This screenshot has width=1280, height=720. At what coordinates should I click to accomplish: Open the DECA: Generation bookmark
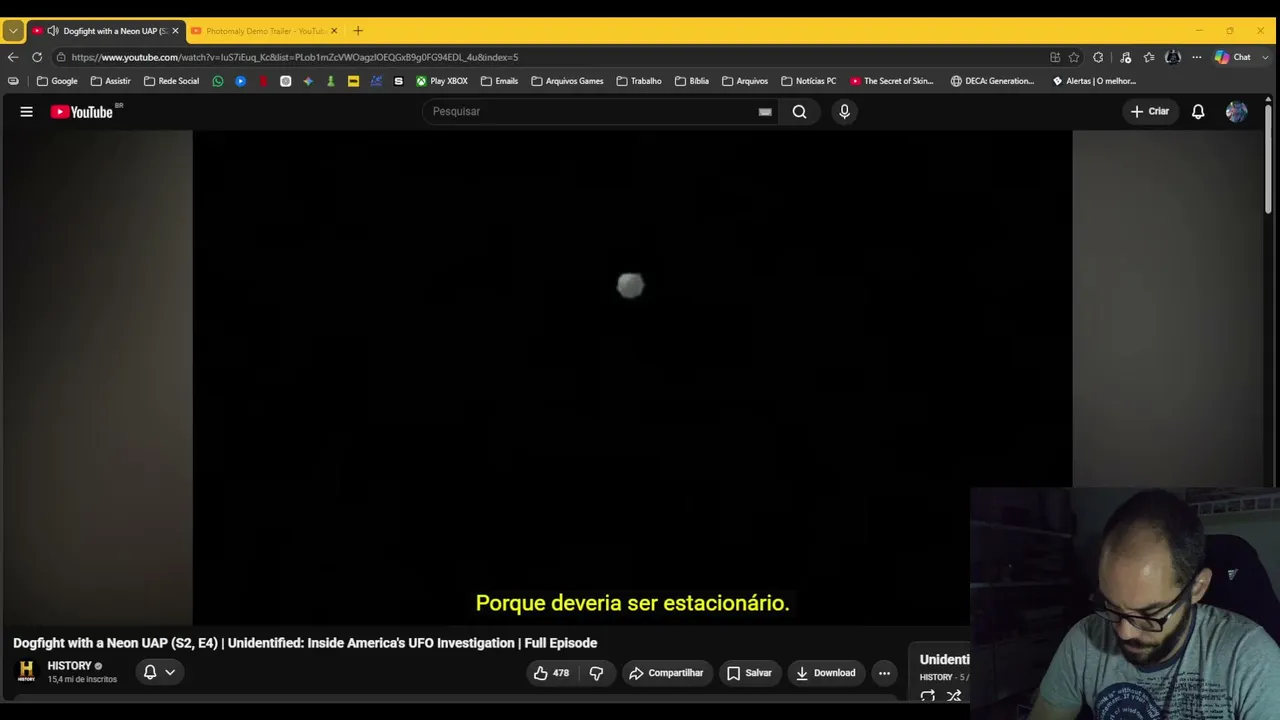click(x=993, y=81)
